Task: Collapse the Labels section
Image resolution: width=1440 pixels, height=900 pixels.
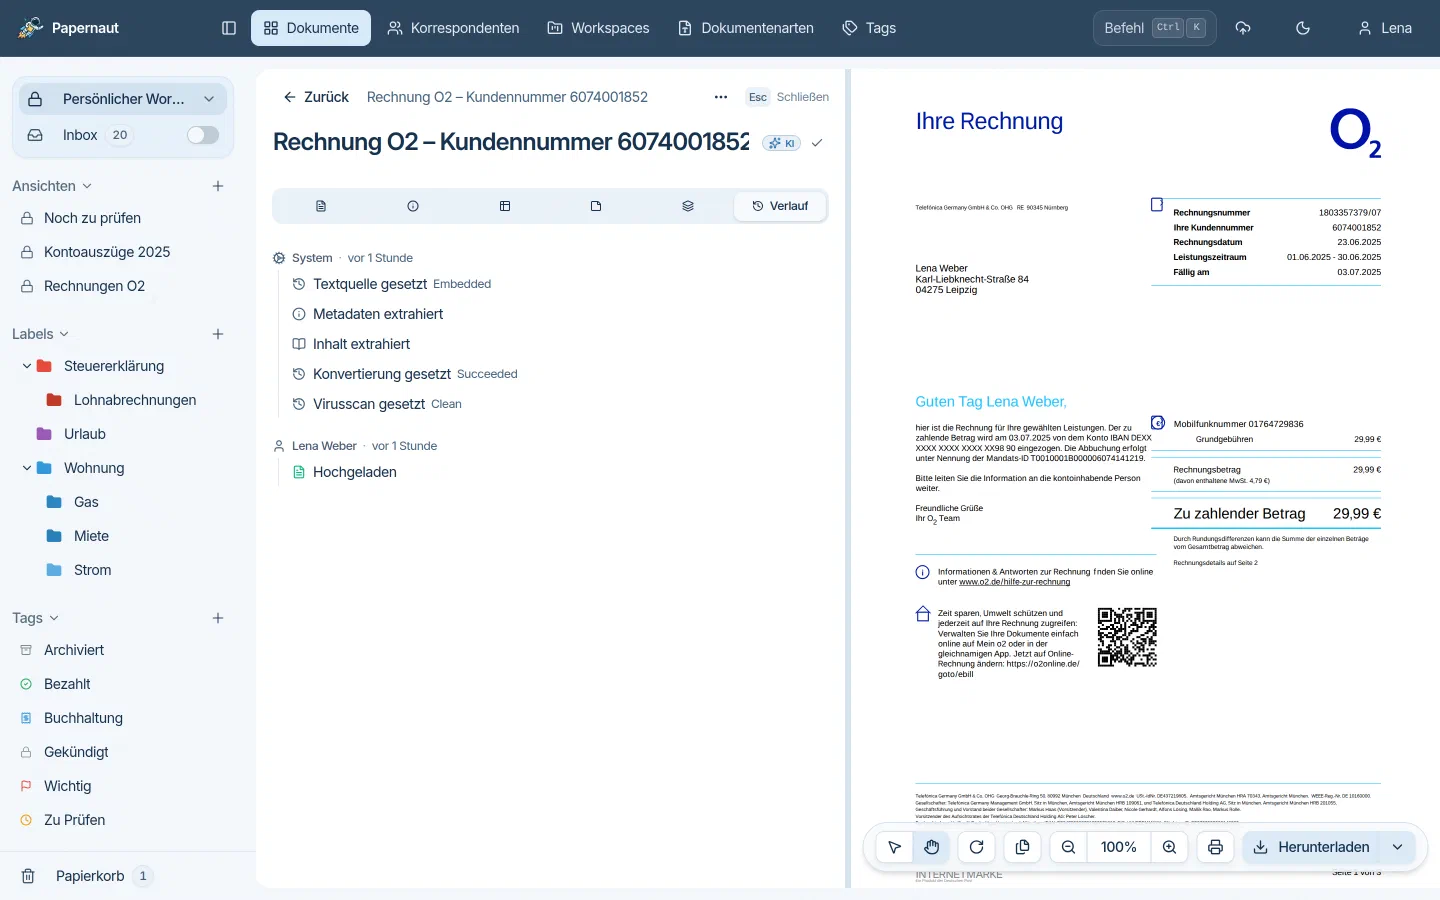Action: click(41, 334)
